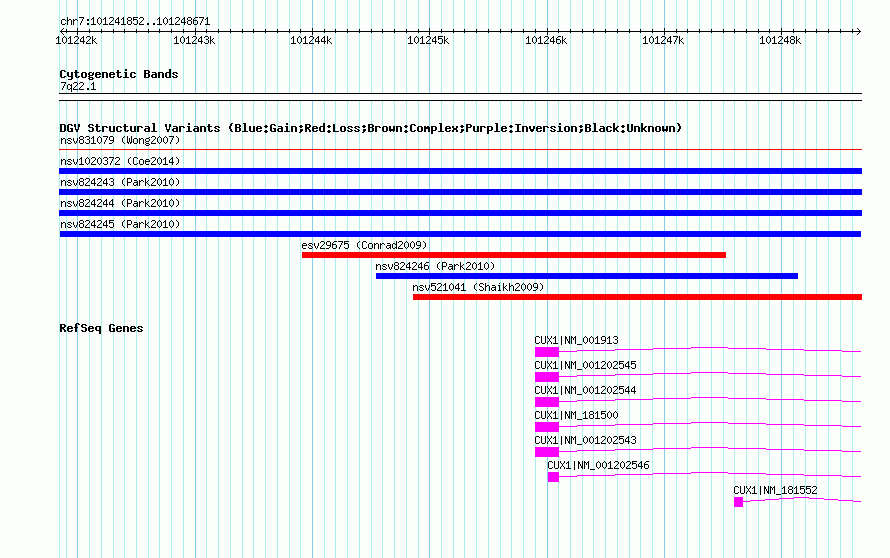The image size is (890, 558).
Task: Click the nsv824243 (Park2010) label
Action: pyautogui.click(x=120, y=182)
